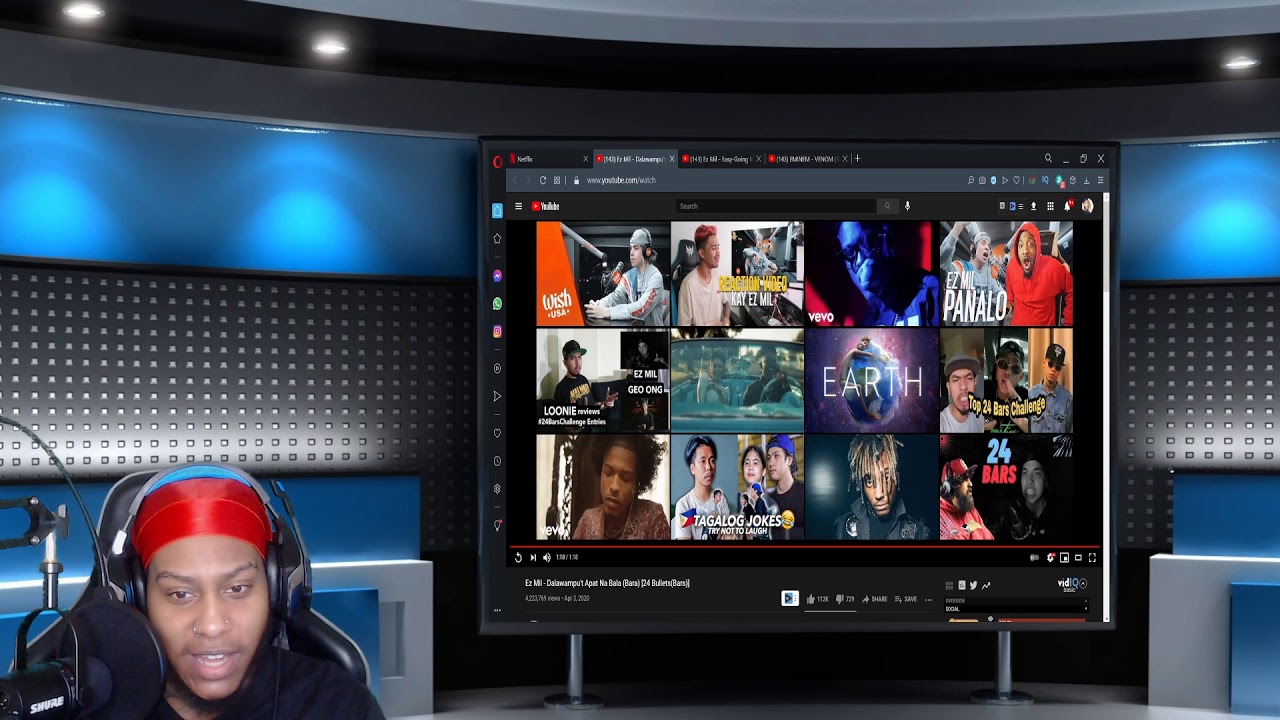Switch to the Ez Mil Easy-Going tab

click(720, 159)
